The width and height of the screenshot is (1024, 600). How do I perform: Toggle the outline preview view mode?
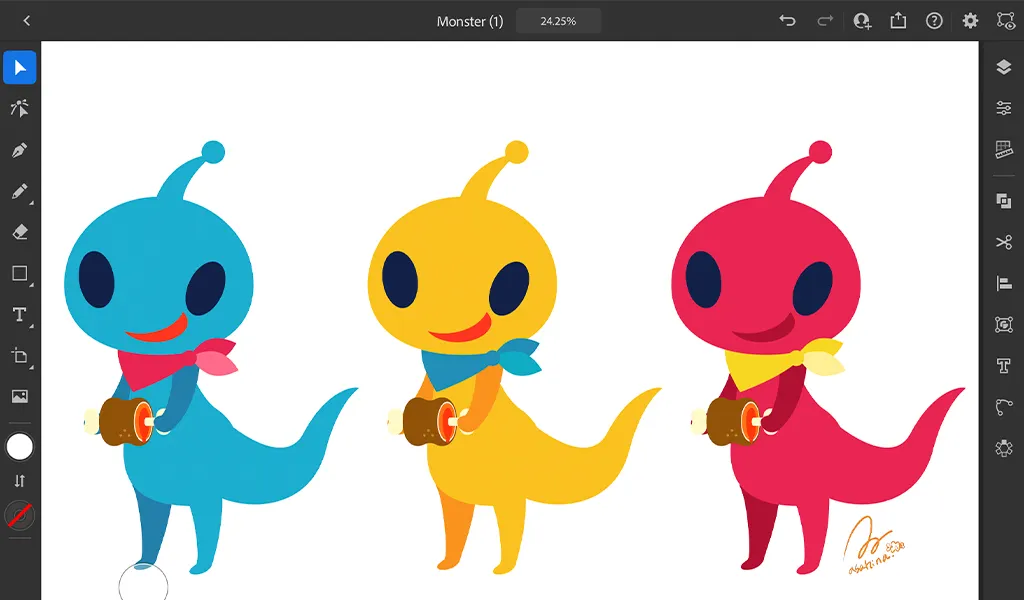click(x=1005, y=21)
